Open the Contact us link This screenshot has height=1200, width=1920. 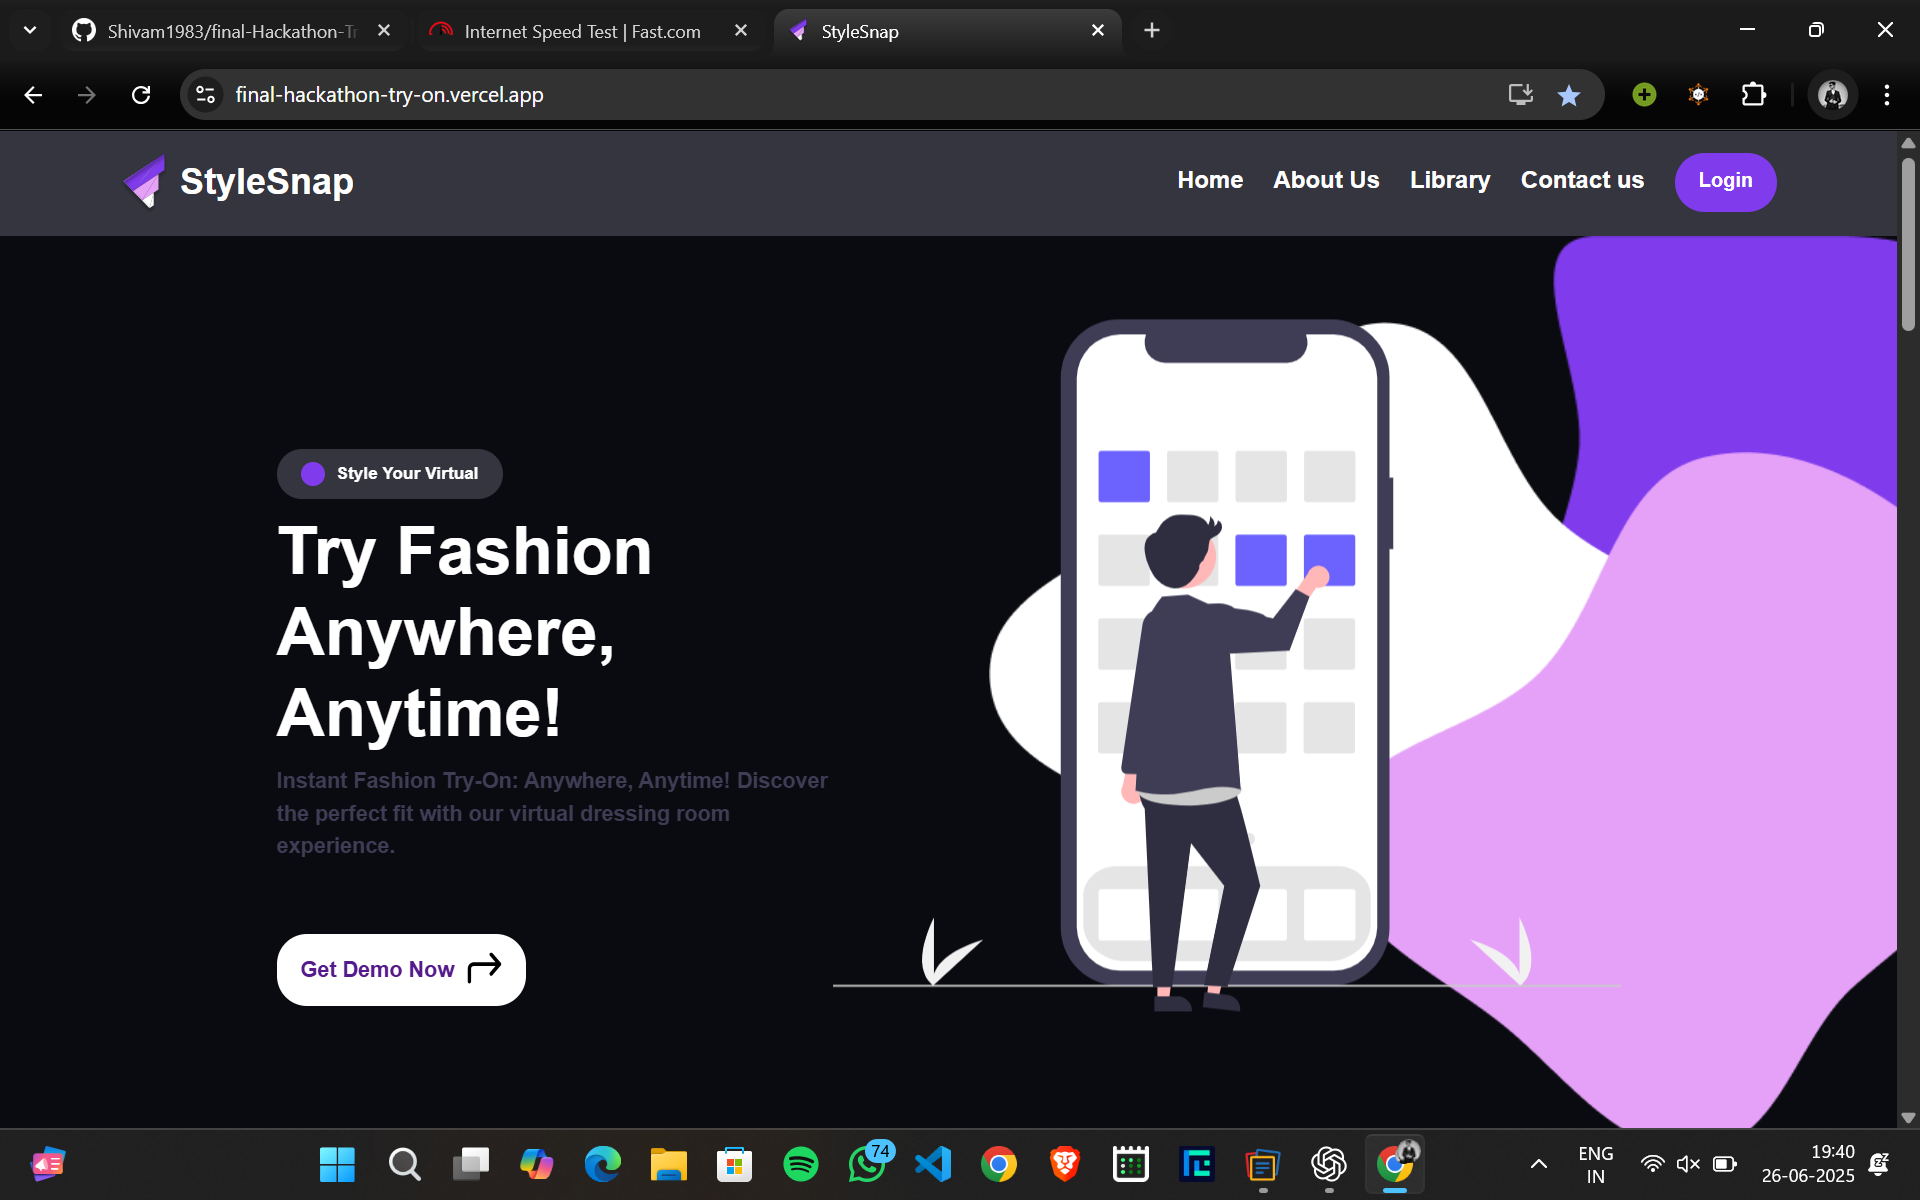coord(1582,180)
